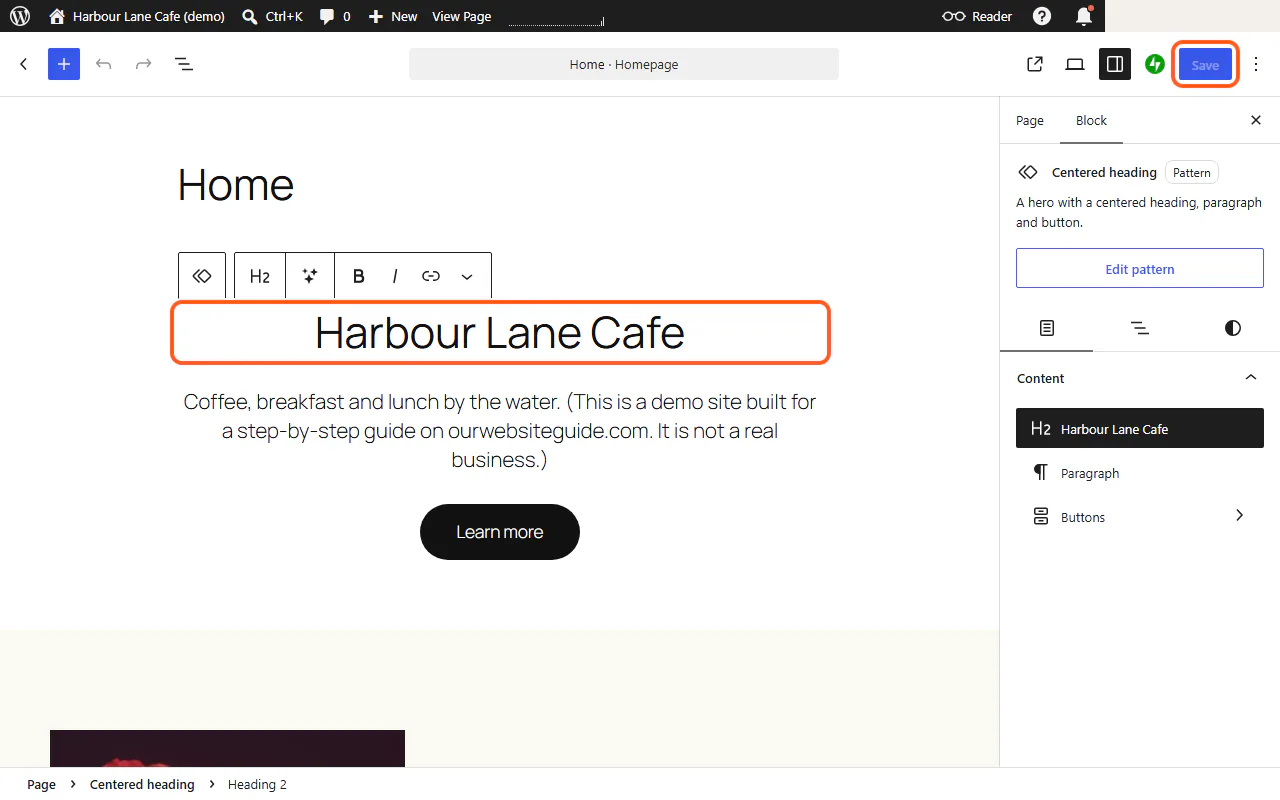Go back using the editor back arrow

click(x=24, y=64)
